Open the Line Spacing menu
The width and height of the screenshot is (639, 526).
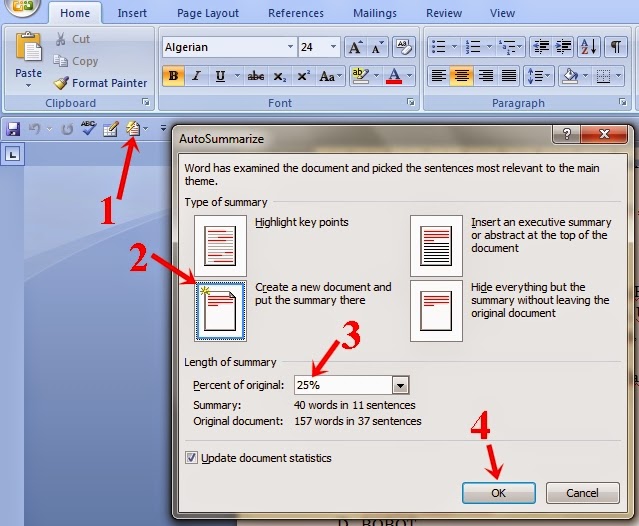tap(539, 76)
